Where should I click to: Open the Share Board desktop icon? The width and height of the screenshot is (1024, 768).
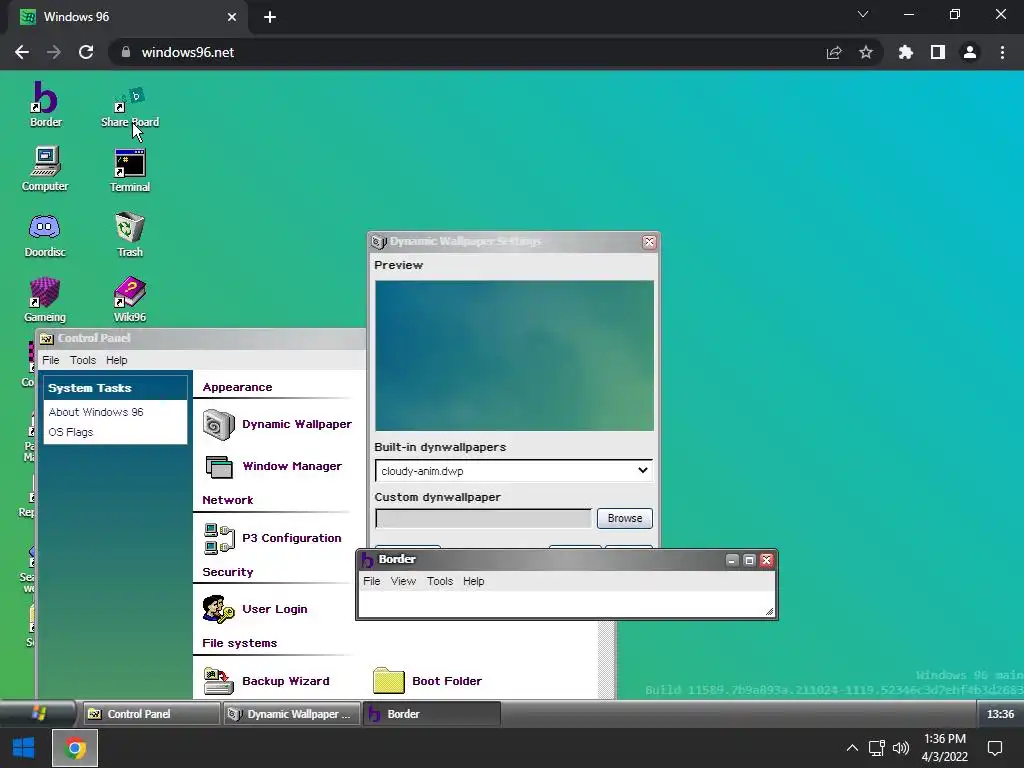pos(129,106)
